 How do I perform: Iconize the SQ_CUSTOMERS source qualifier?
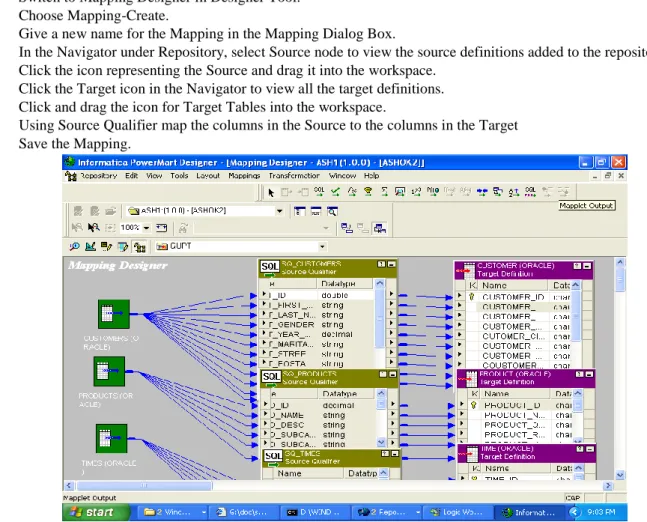[x=391, y=264]
